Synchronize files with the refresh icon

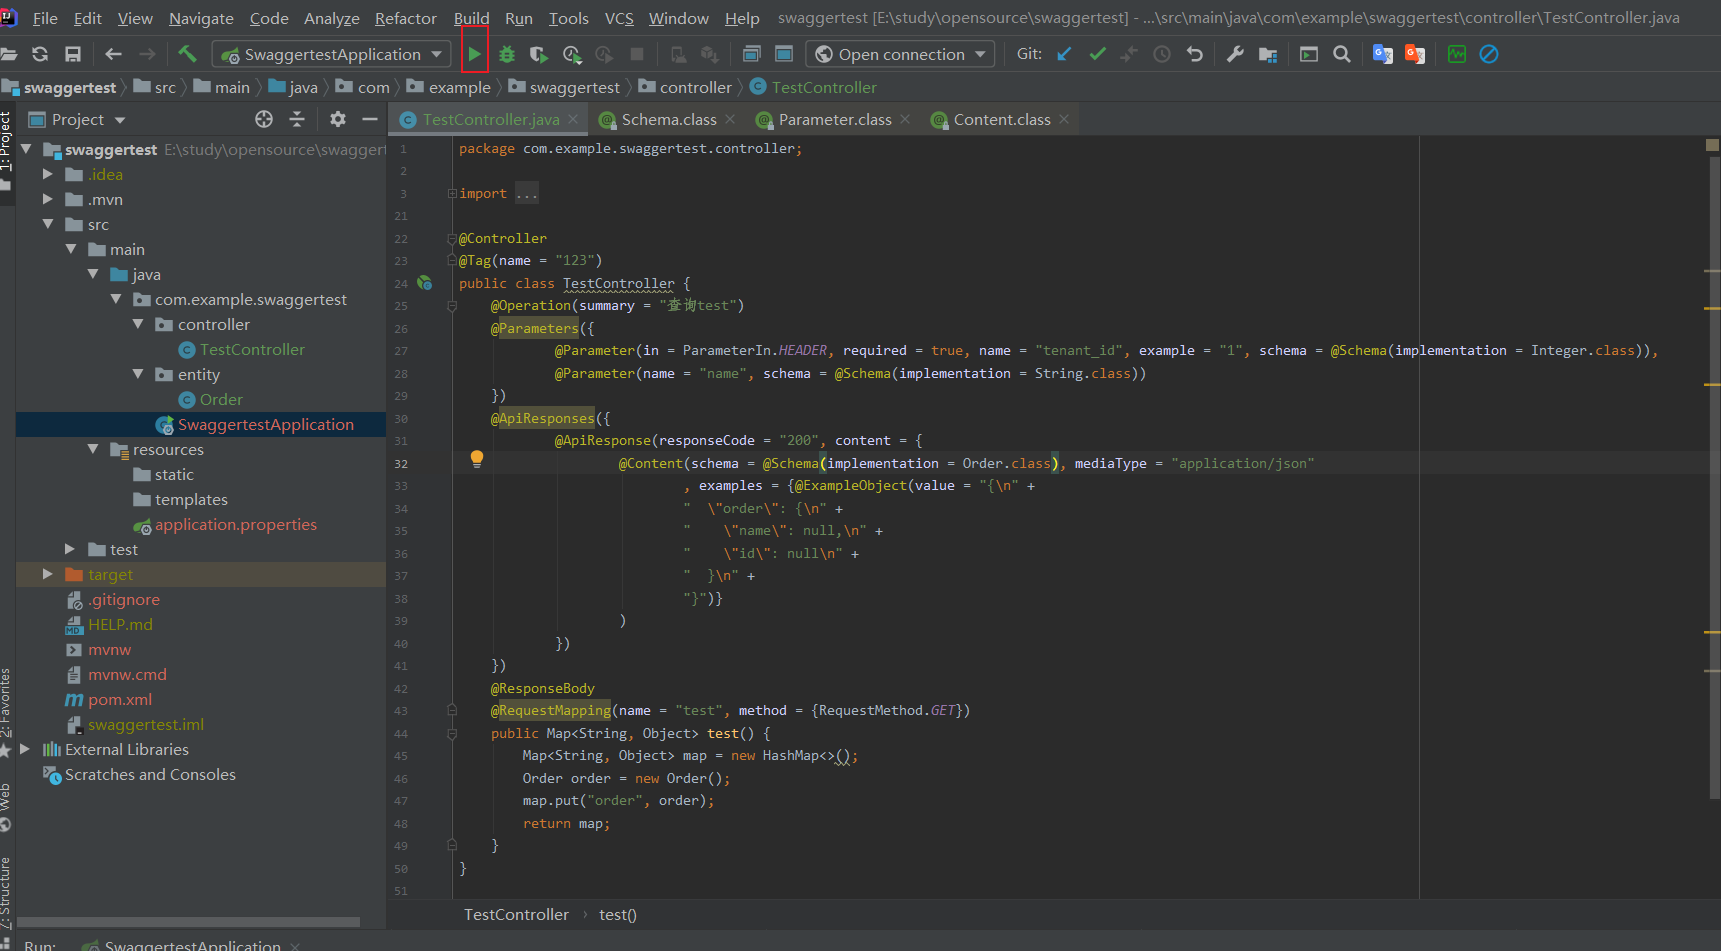point(40,54)
